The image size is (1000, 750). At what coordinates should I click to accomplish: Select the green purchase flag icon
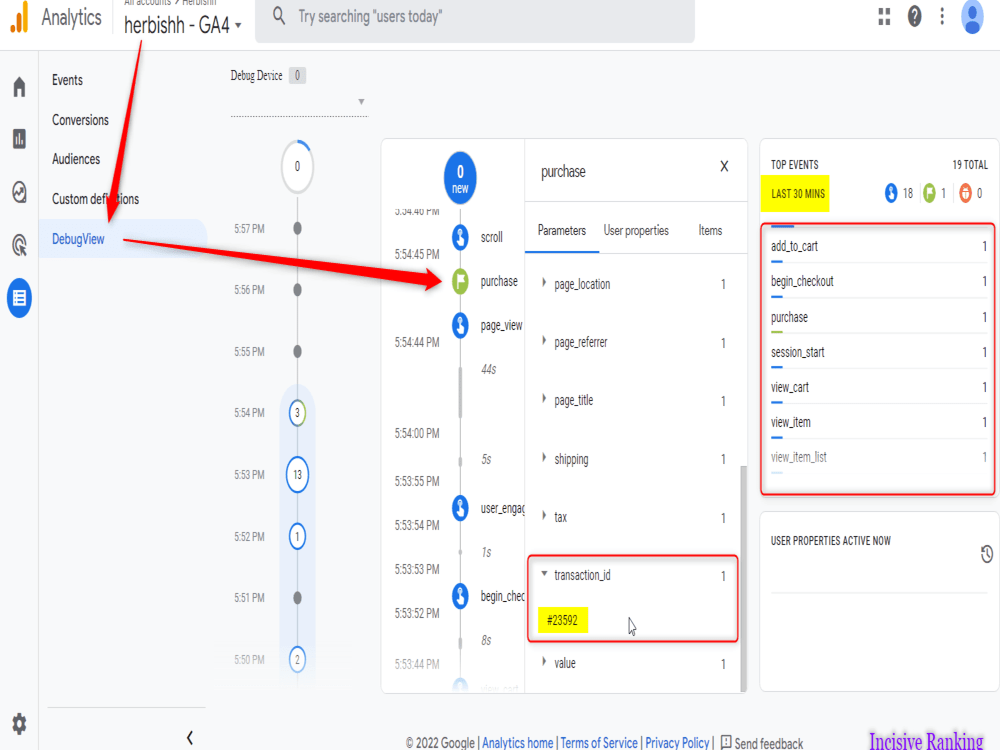pyautogui.click(x=460, y=281)
